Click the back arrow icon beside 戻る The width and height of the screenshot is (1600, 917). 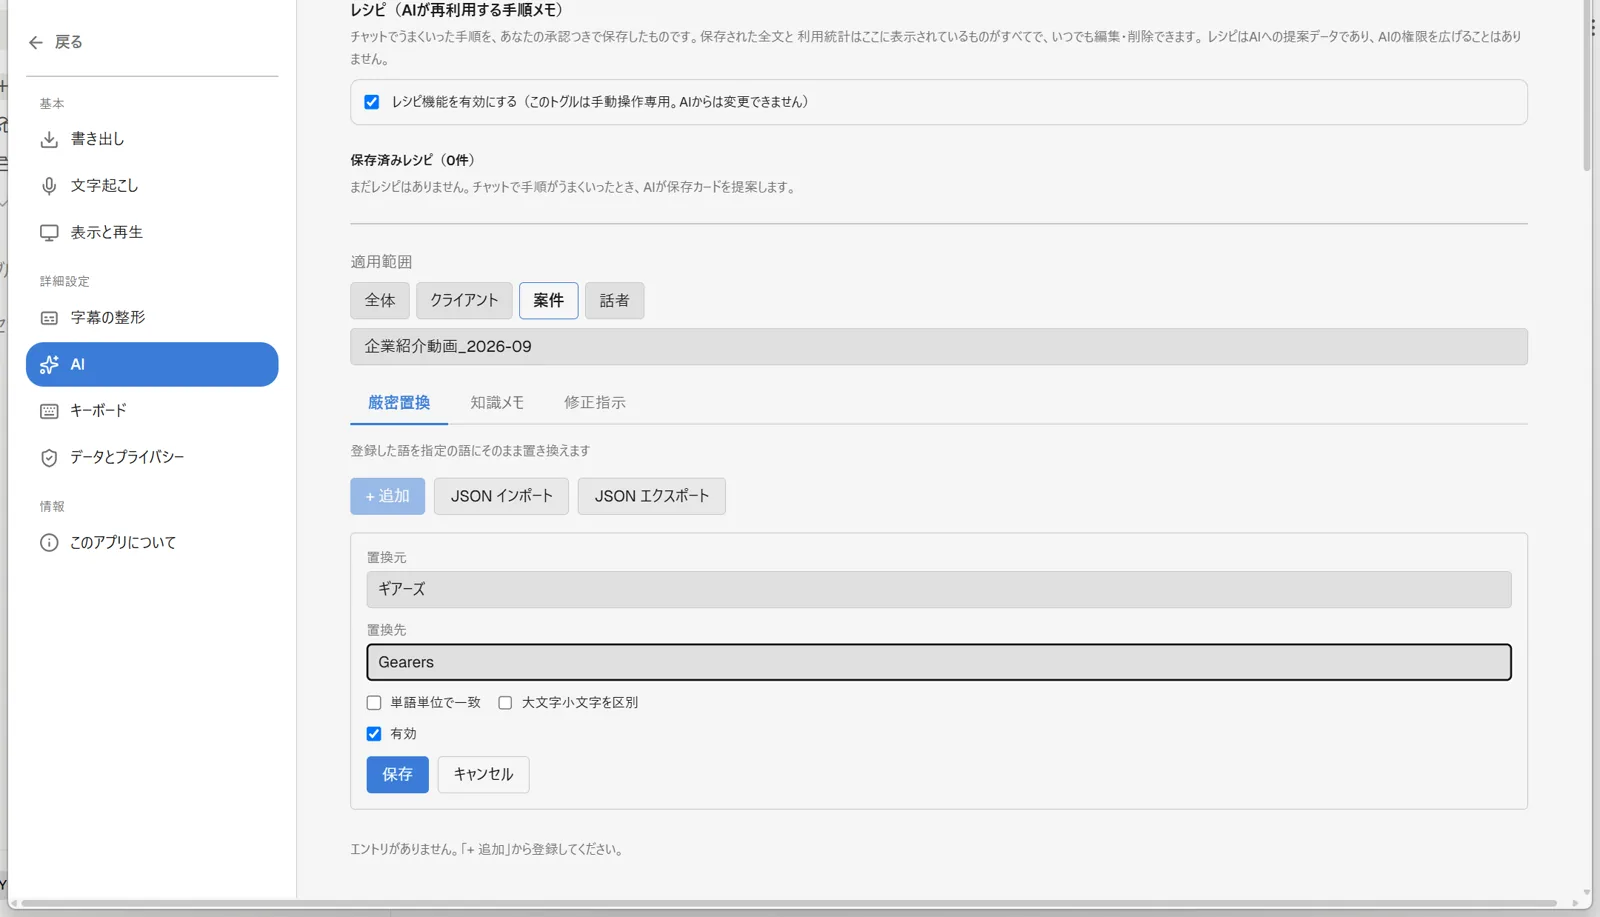[36, 42]
